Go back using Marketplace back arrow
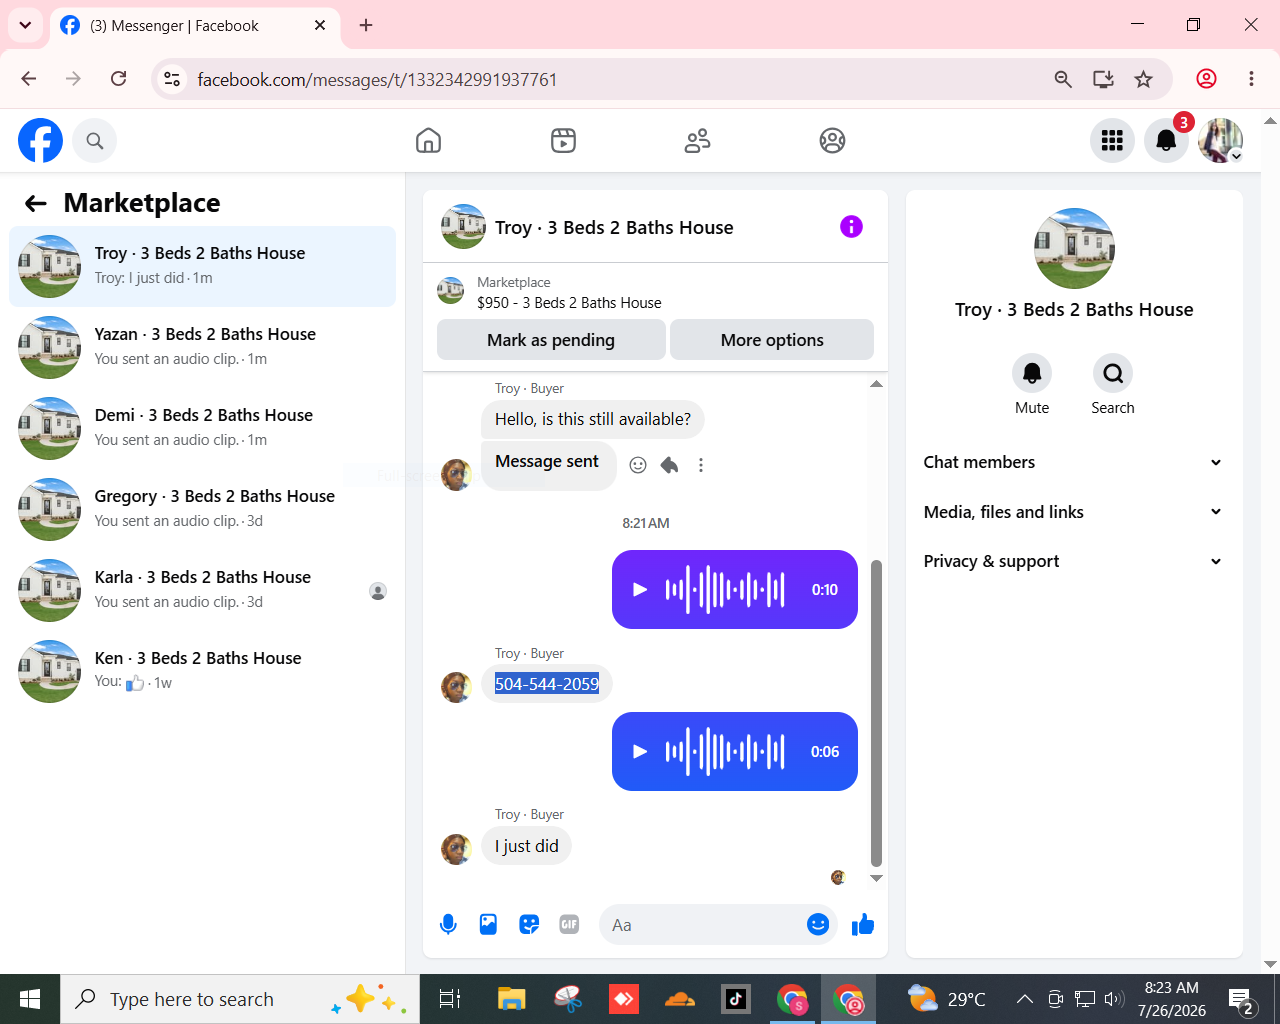The image size is (1280, 1024). (x=36, y=204)
